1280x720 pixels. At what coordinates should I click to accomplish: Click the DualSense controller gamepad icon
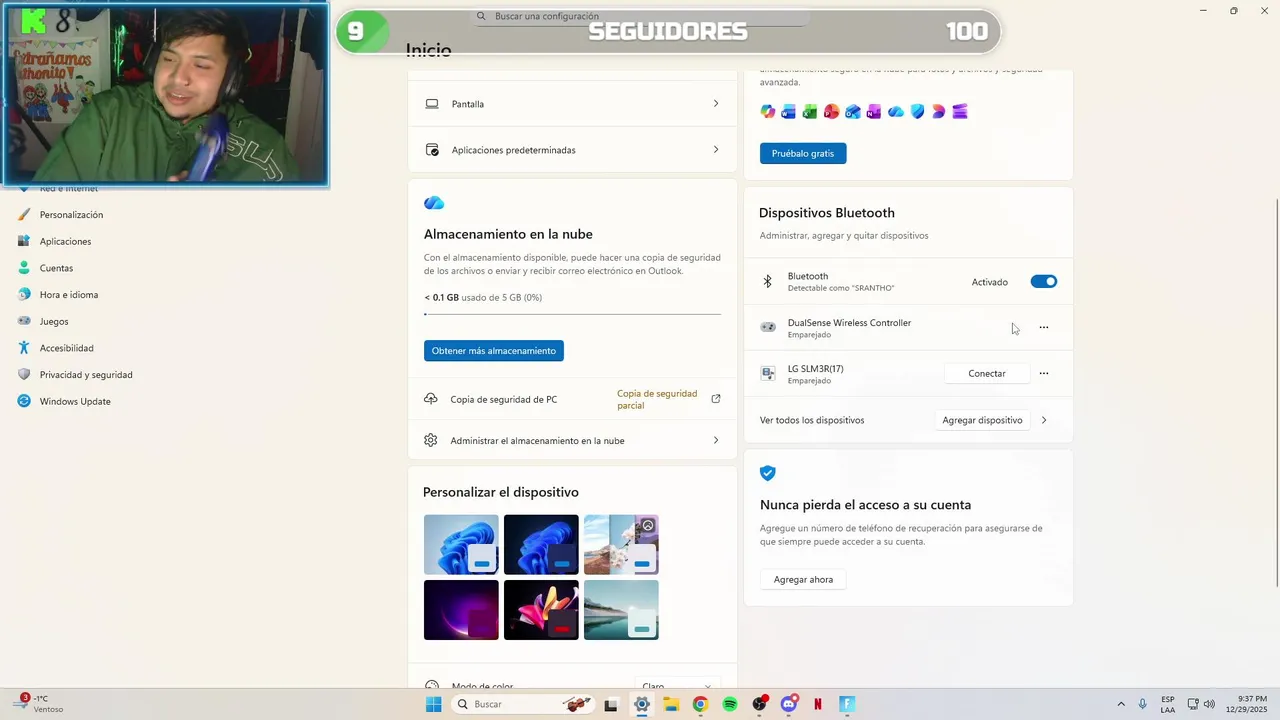768,328
